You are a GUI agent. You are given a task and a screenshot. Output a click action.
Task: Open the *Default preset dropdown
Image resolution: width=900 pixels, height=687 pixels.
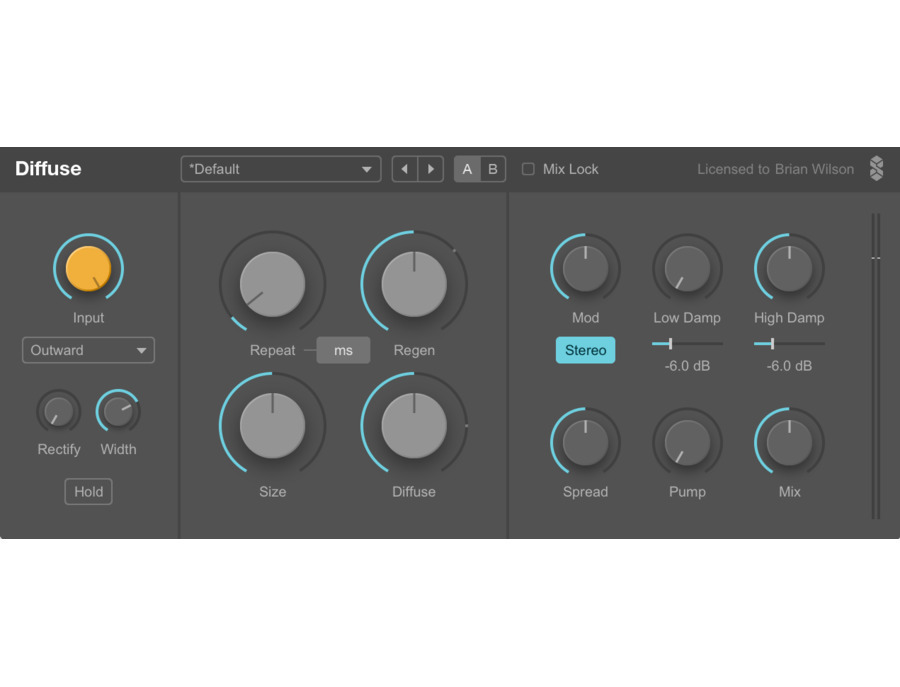(281, 169)
